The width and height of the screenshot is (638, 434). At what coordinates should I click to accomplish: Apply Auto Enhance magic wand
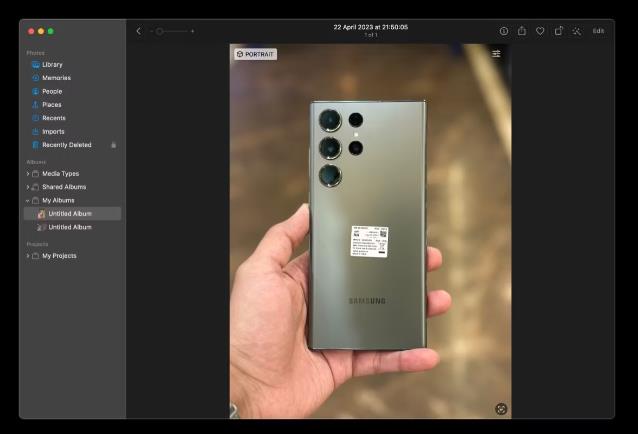(x=577, y=31)
